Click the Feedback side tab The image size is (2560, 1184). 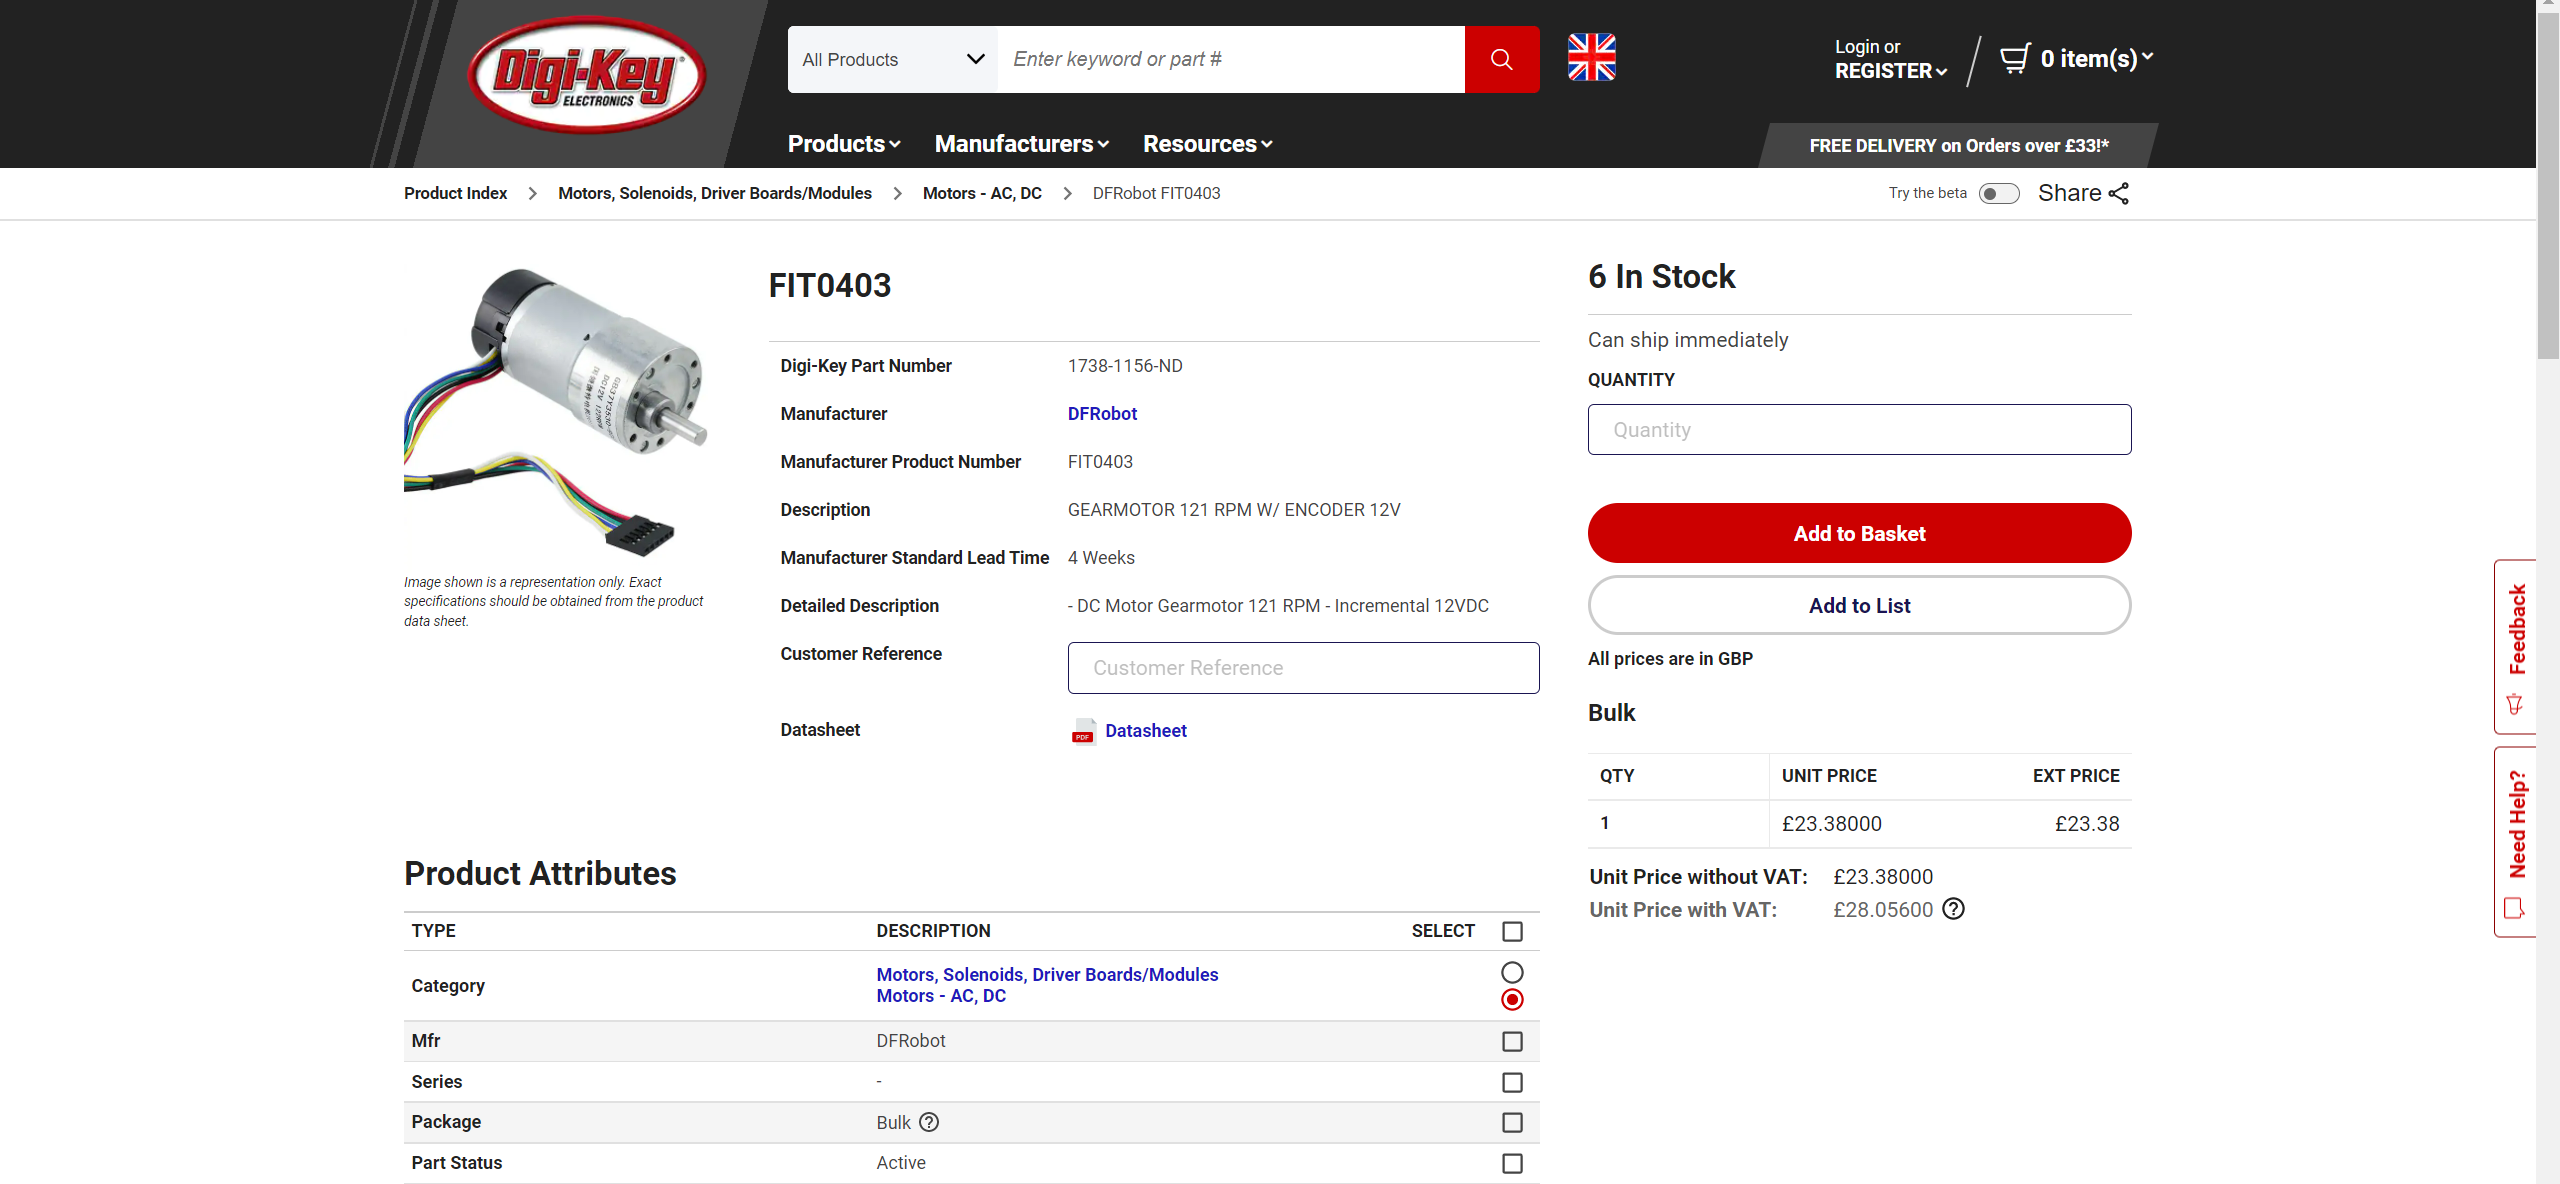click(x=2516, y=646)
